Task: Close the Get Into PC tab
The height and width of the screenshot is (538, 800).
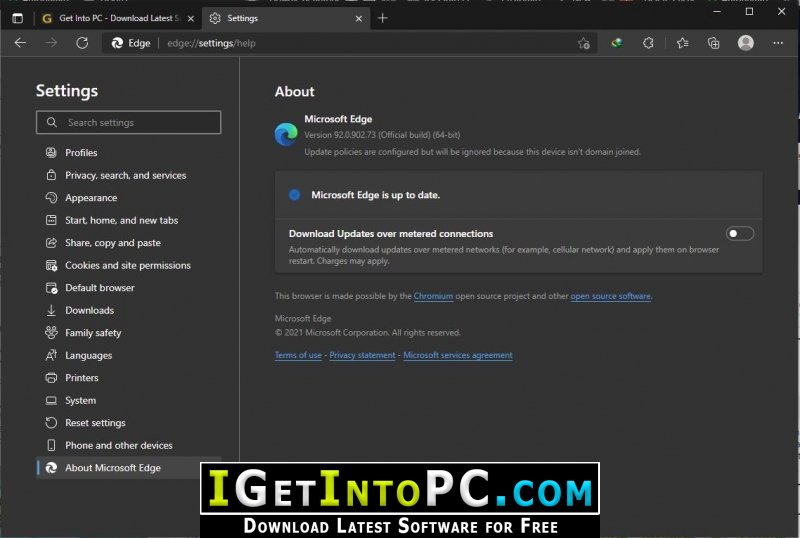Action: pos(190,18)
